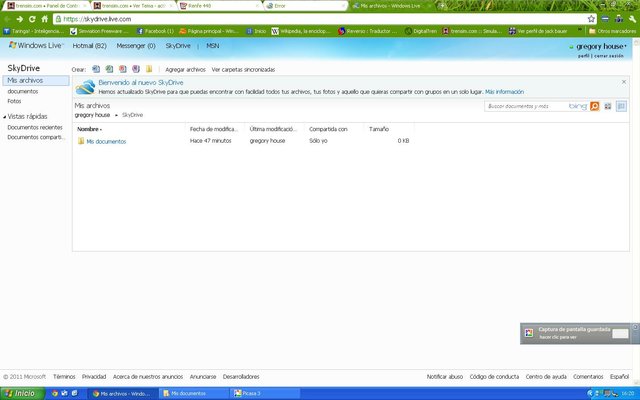Open Hotmail from the top menu
The image size is (640, 400).
[89, 46]
